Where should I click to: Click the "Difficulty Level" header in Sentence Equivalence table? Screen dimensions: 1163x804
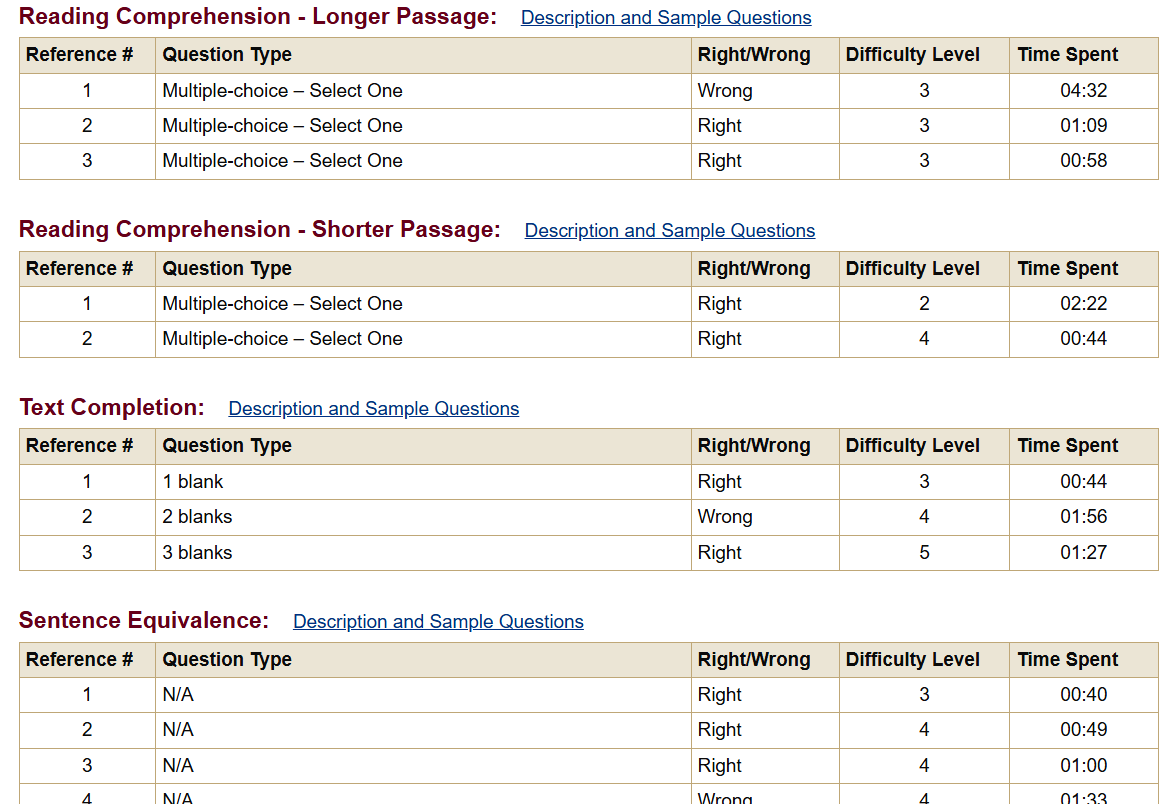[x=912, y=659]
